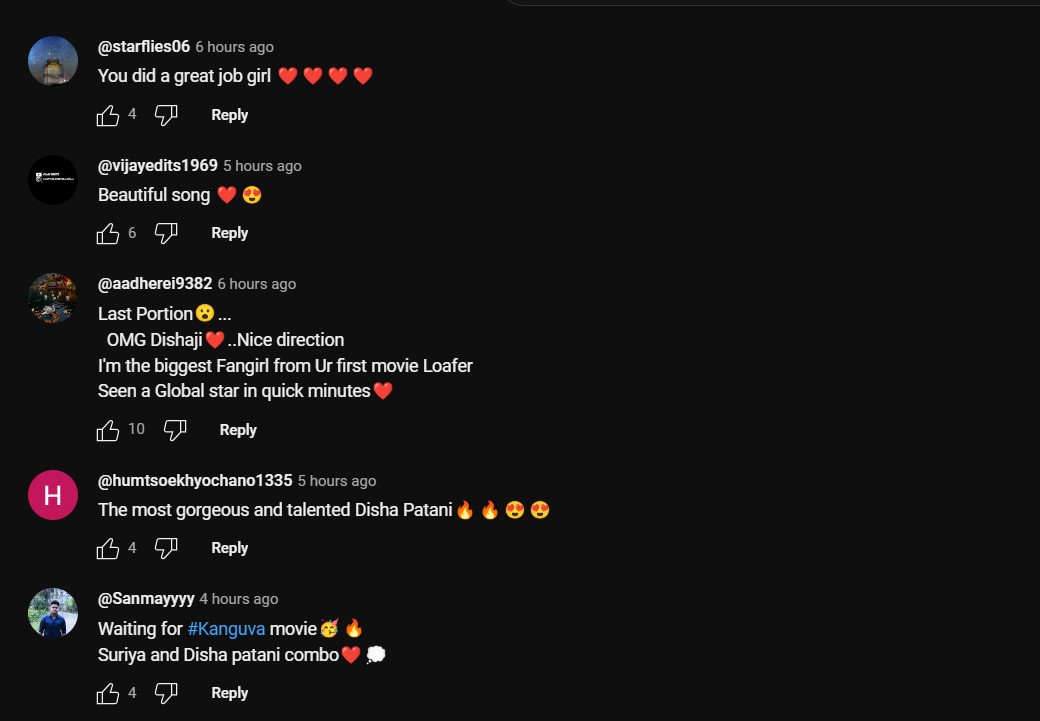Dislike the 'Waiting for Kanguva' comment

click(166, 694)
